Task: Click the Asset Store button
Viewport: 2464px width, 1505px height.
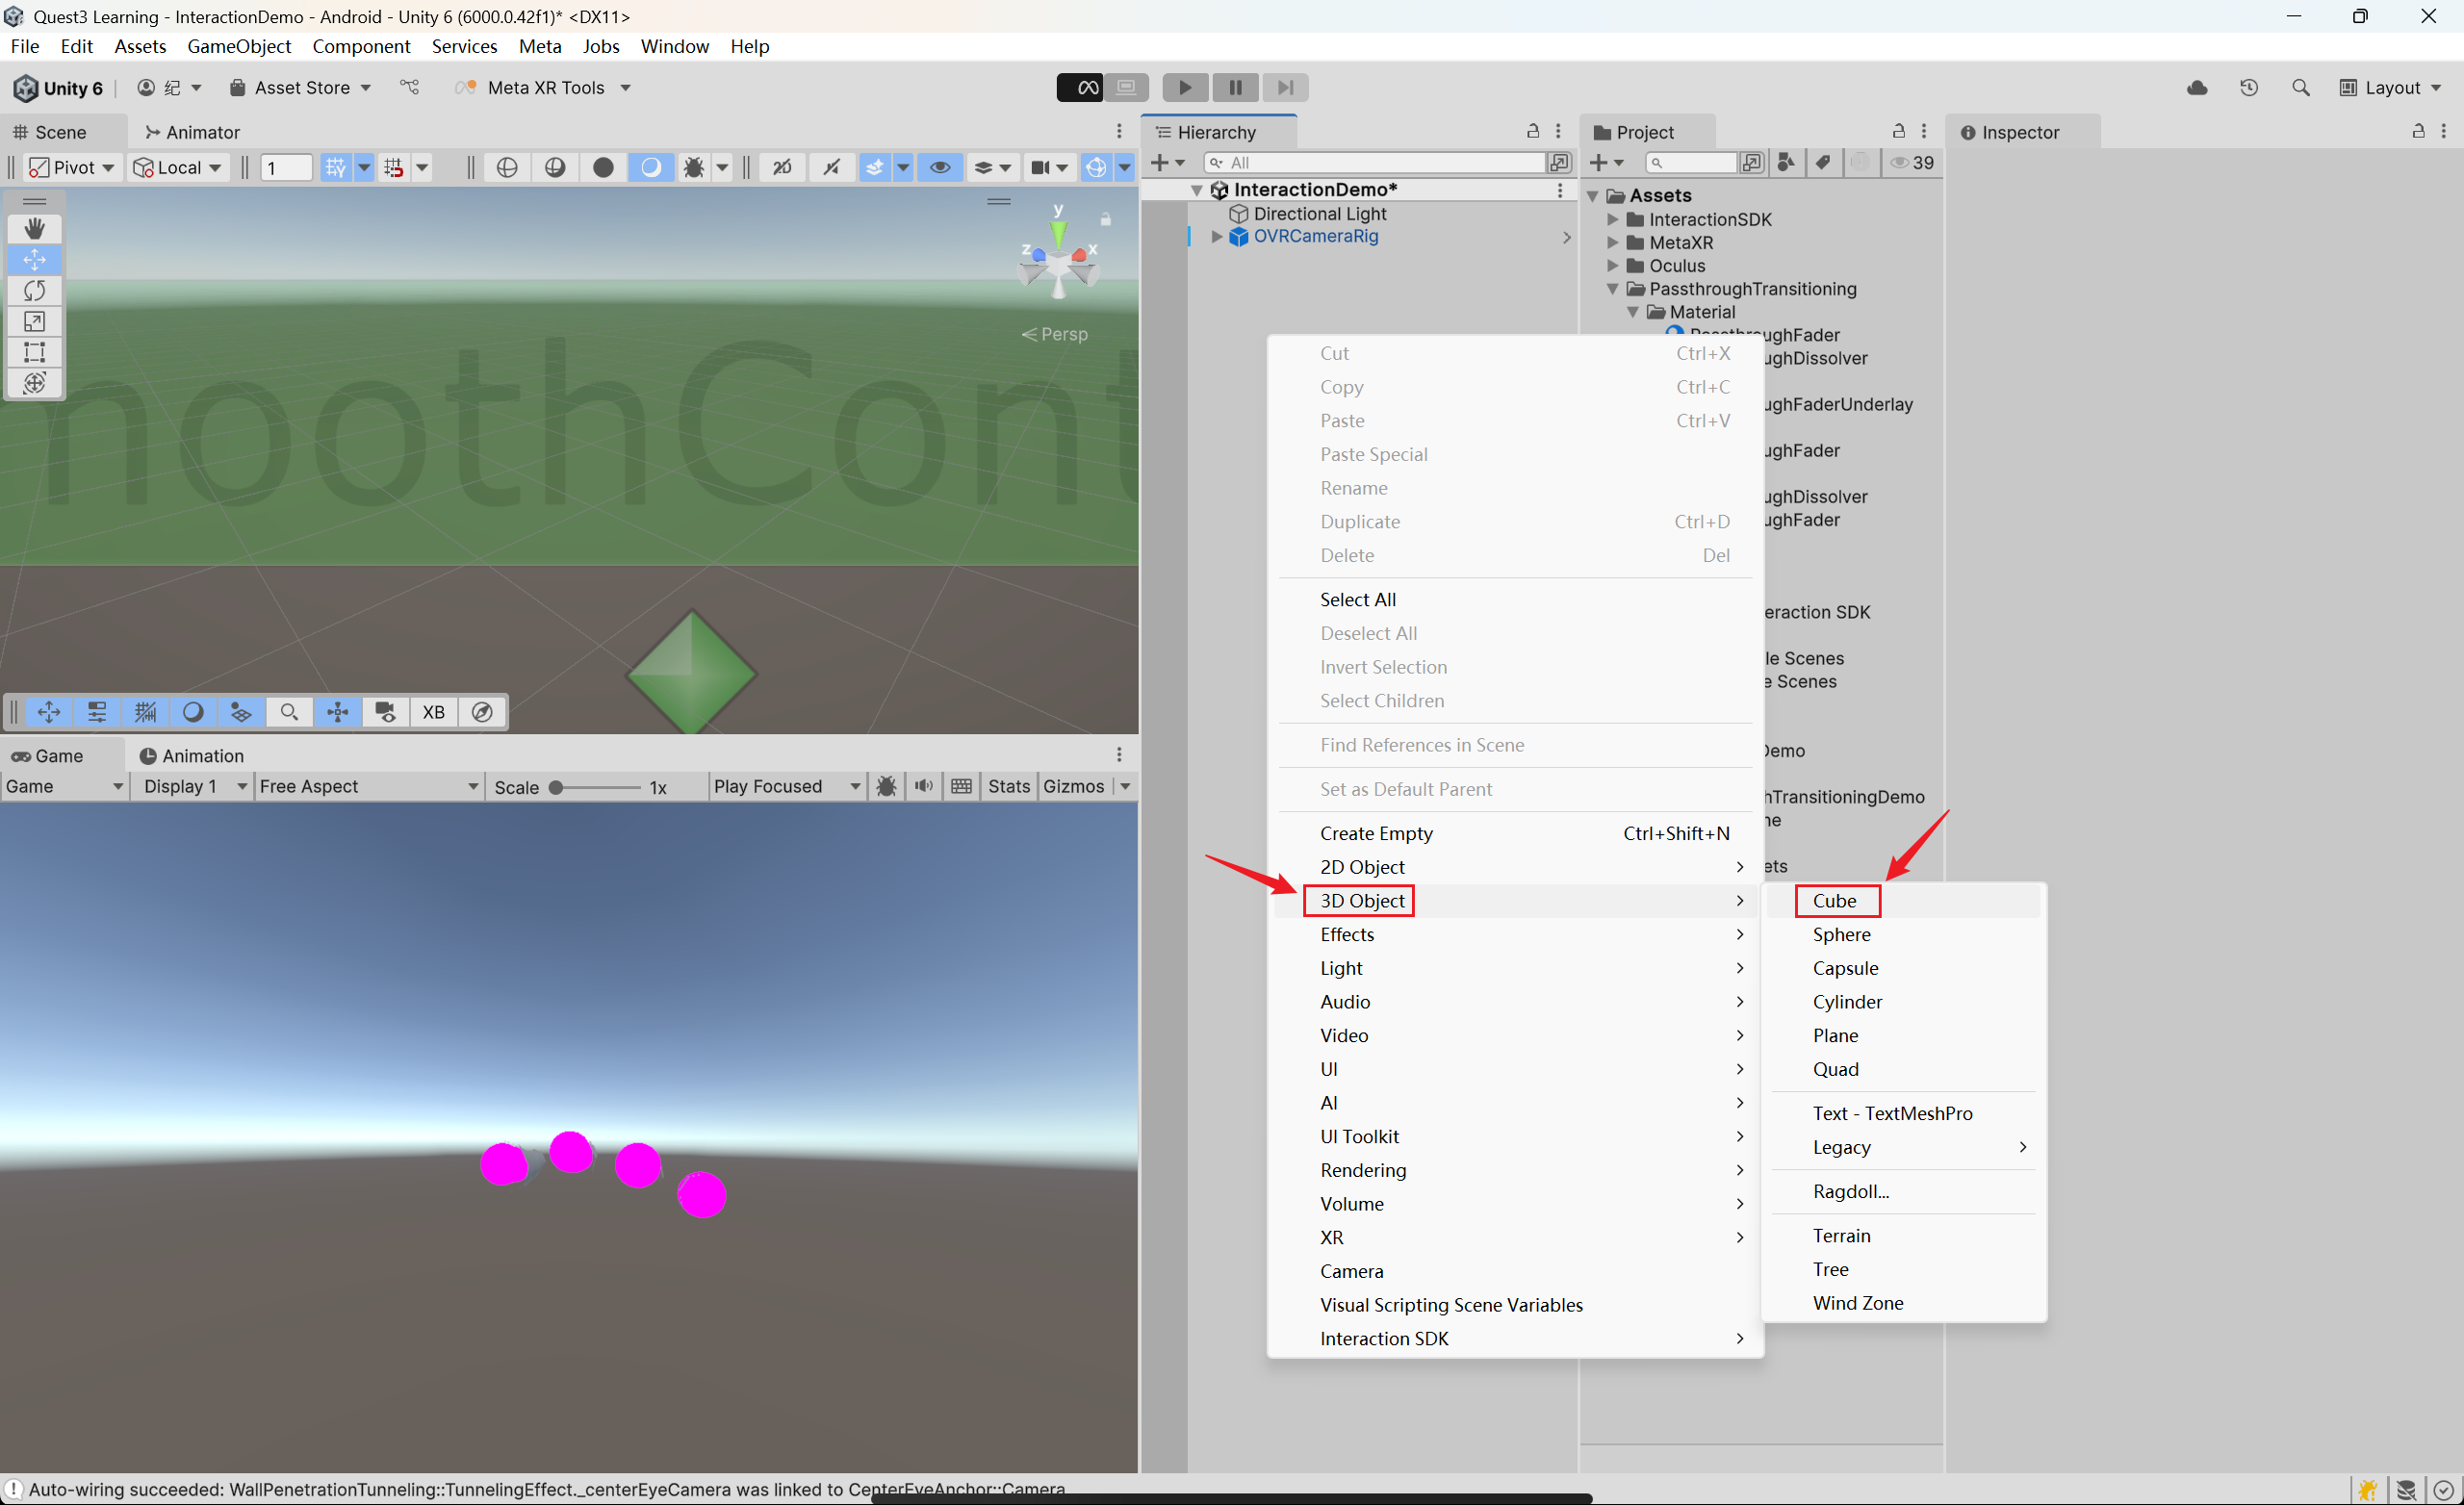Action: 300,88
